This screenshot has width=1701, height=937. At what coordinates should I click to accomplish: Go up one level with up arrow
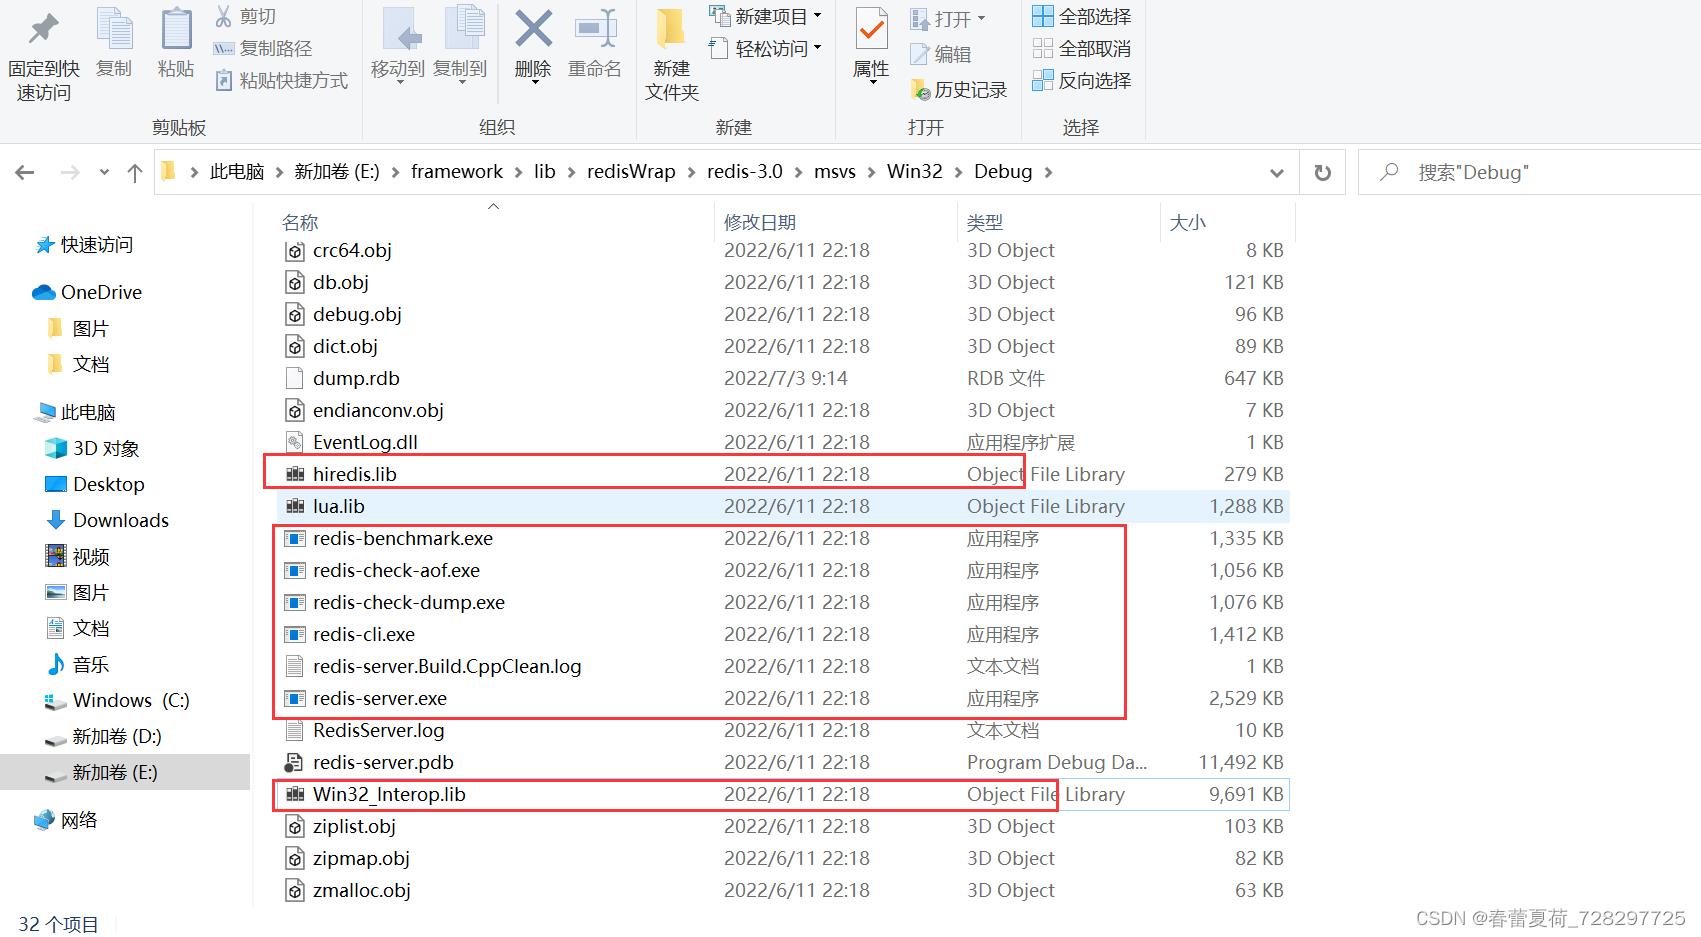coord(135,172)
